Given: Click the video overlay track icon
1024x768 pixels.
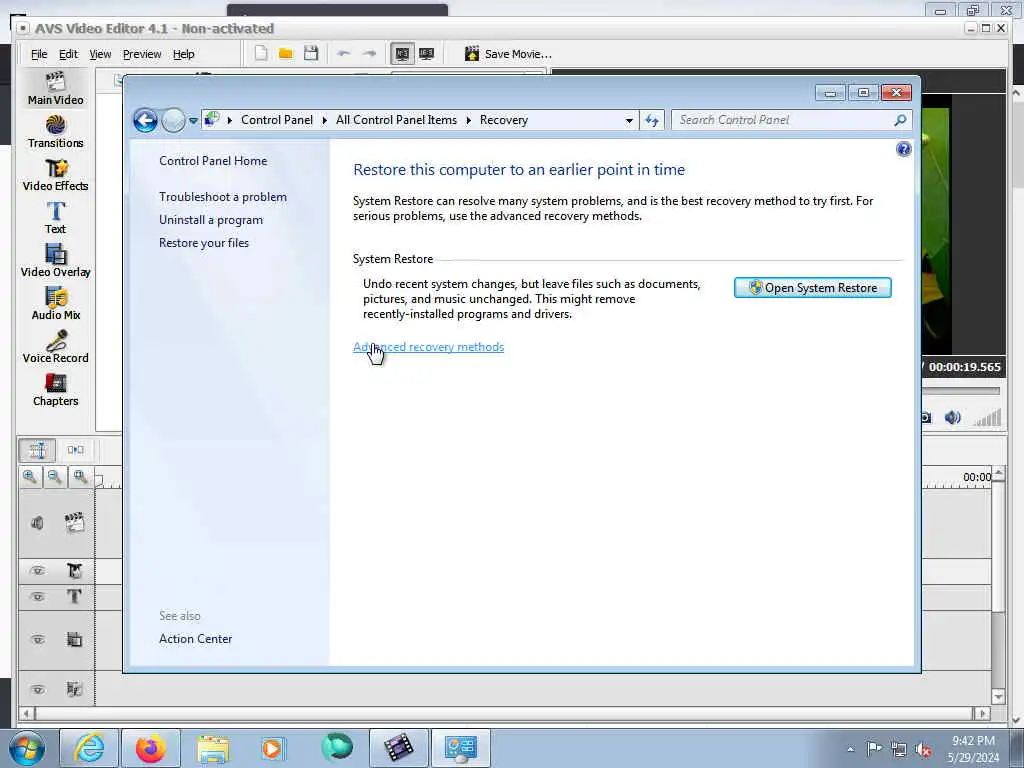Looking at the screenshot, I should [x=74, y=639].
